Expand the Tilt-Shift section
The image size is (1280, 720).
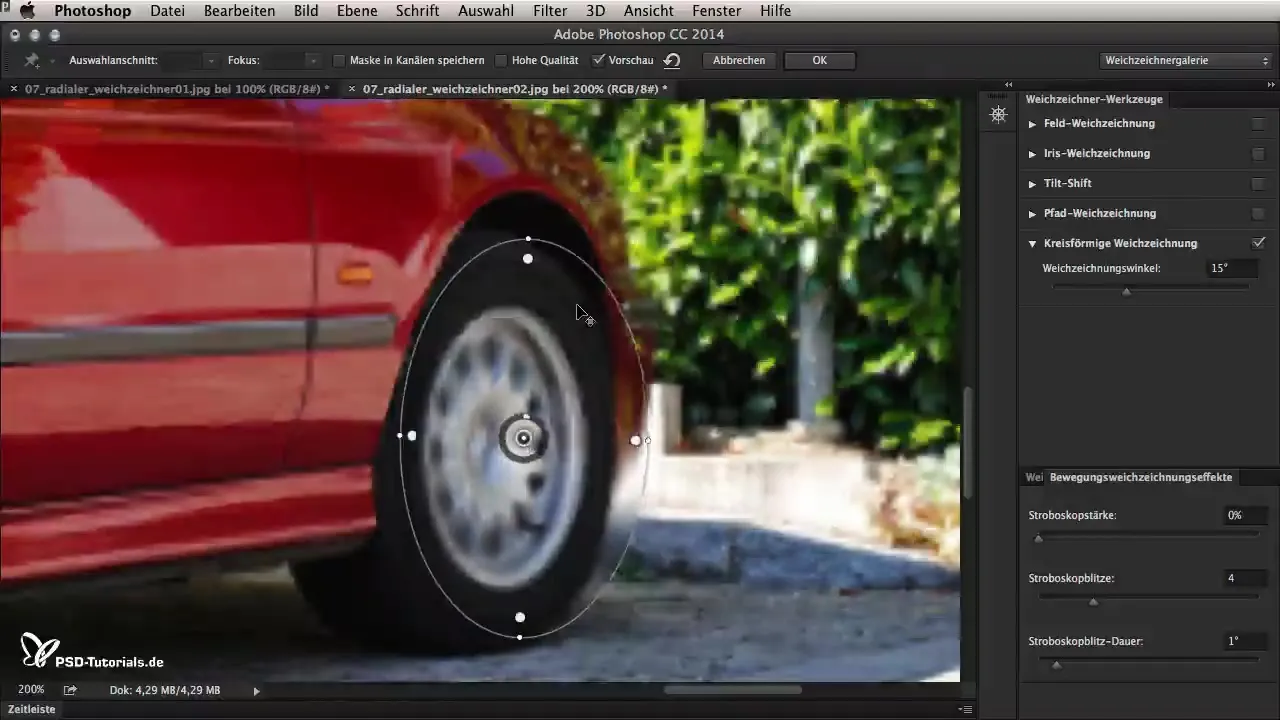[1032, 184]
